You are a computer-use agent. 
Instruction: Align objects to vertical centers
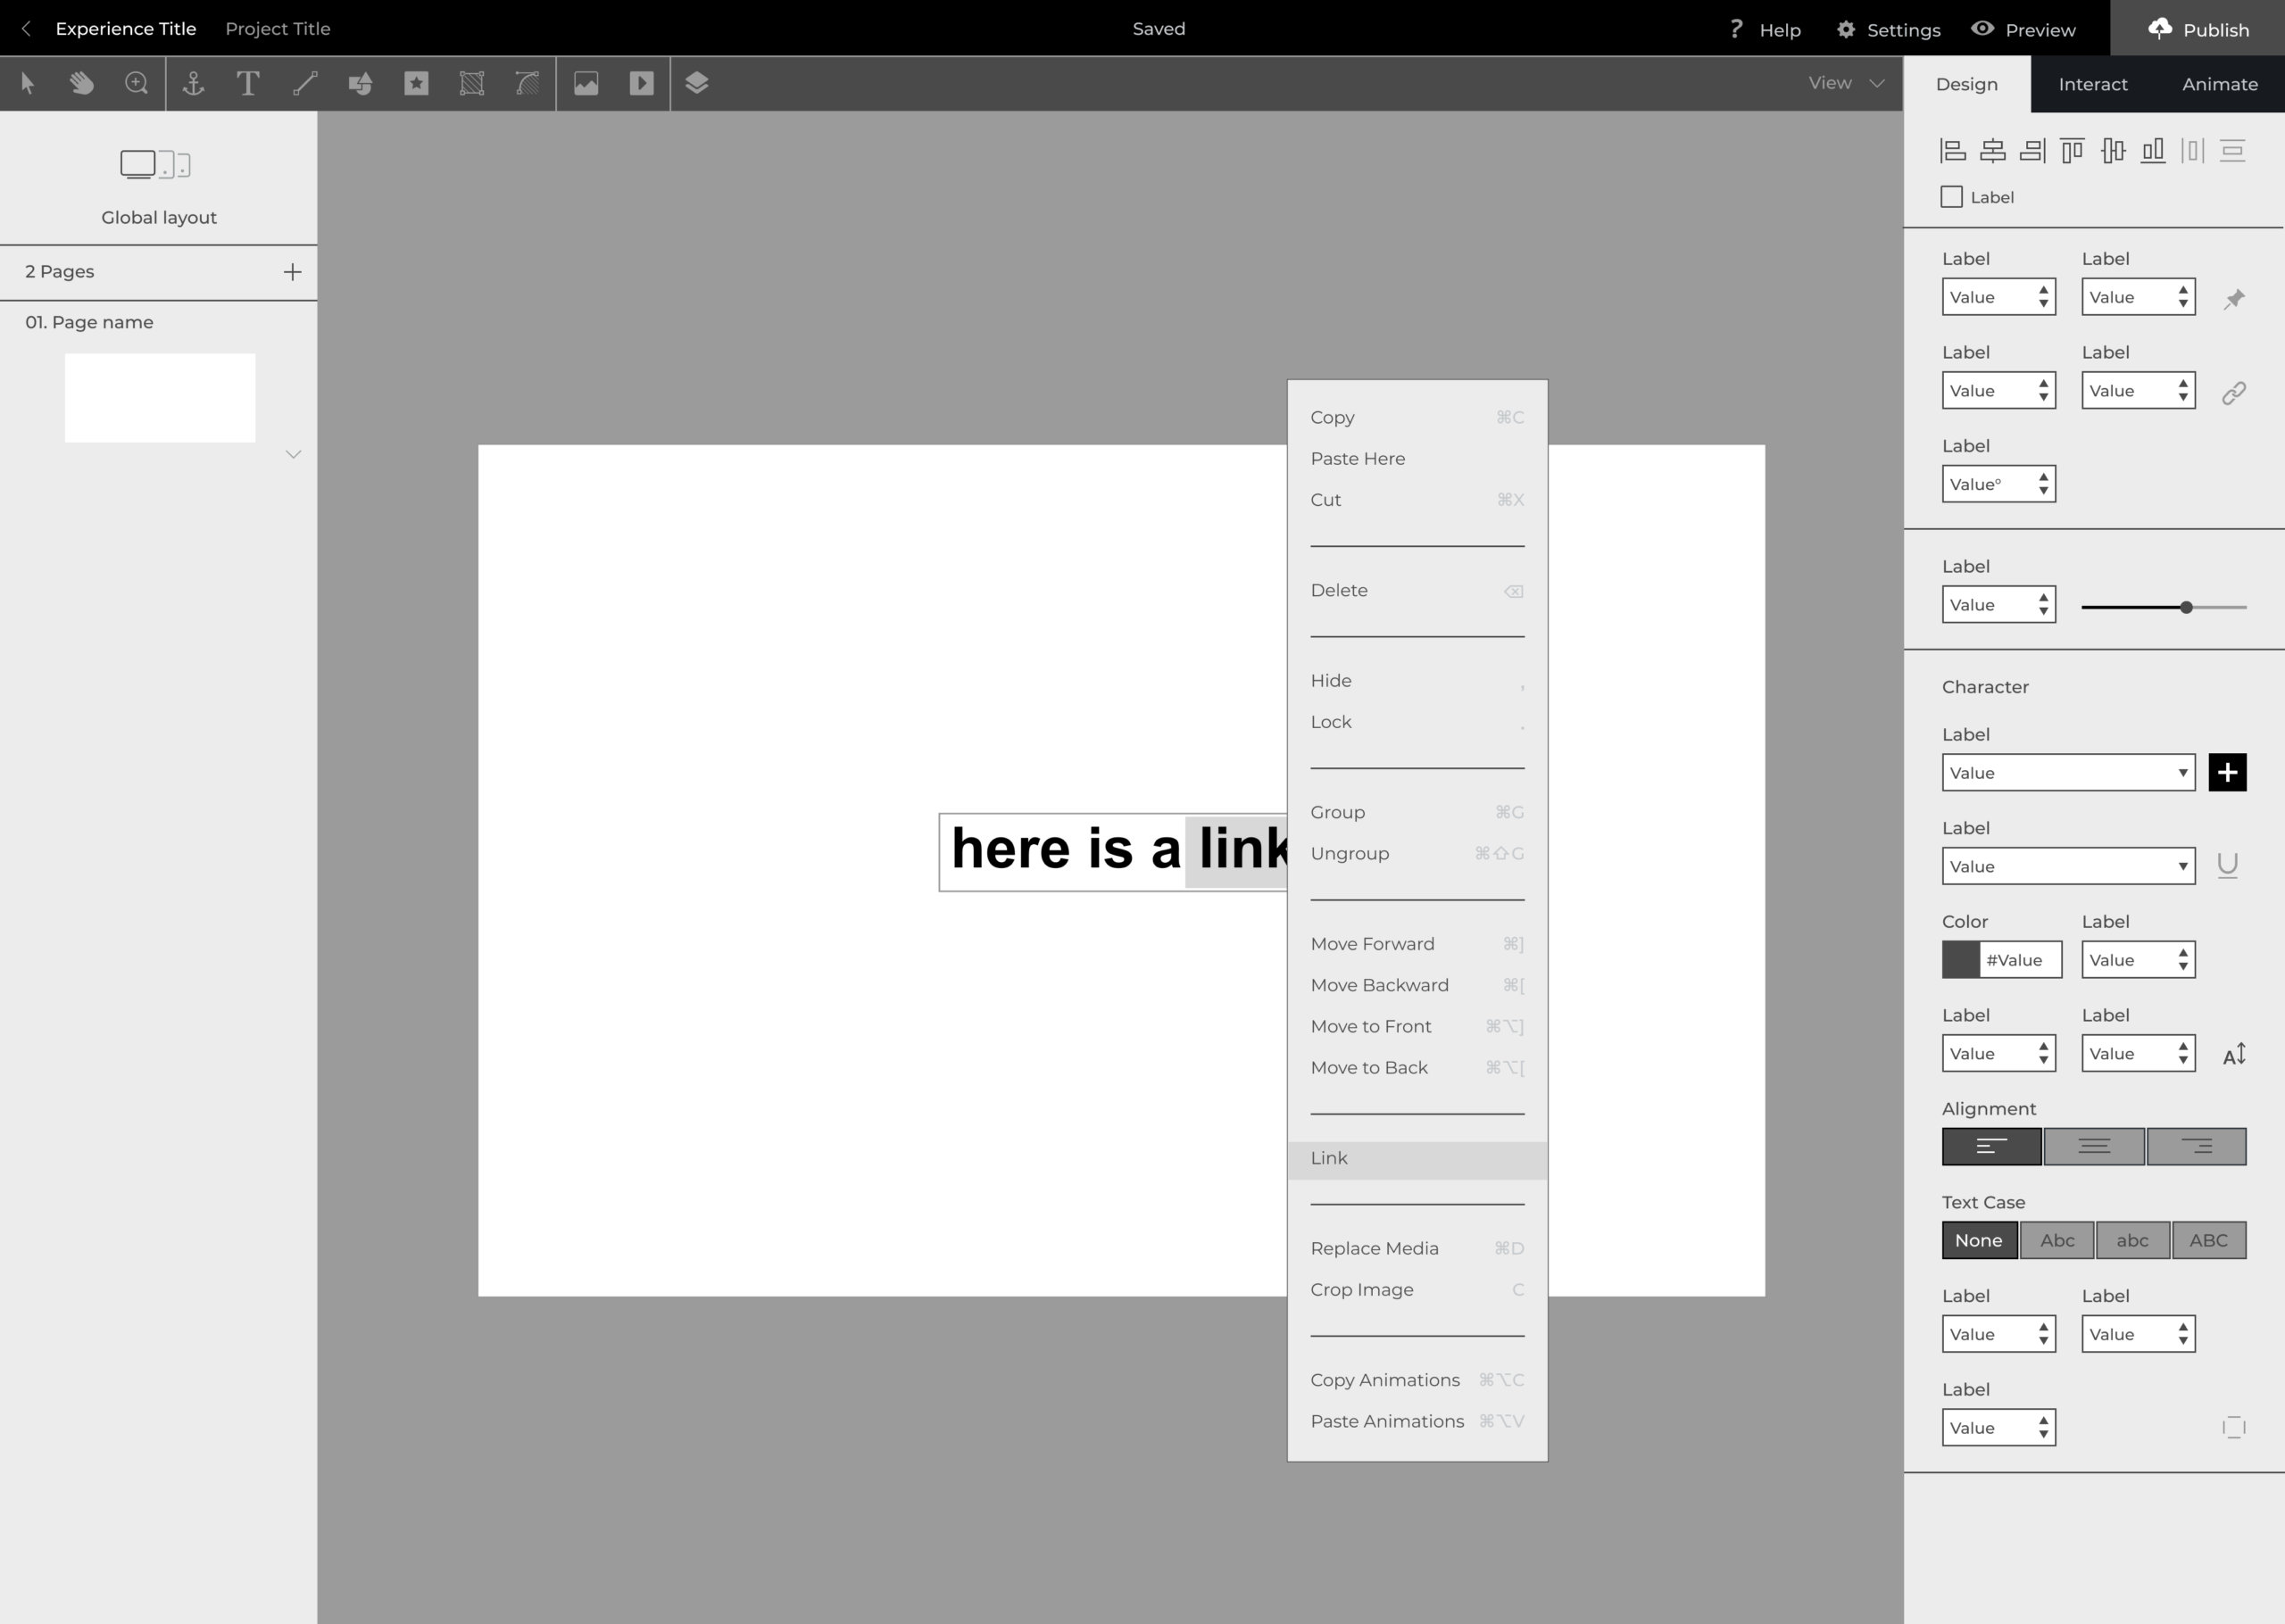click(x=2113, y=151)
